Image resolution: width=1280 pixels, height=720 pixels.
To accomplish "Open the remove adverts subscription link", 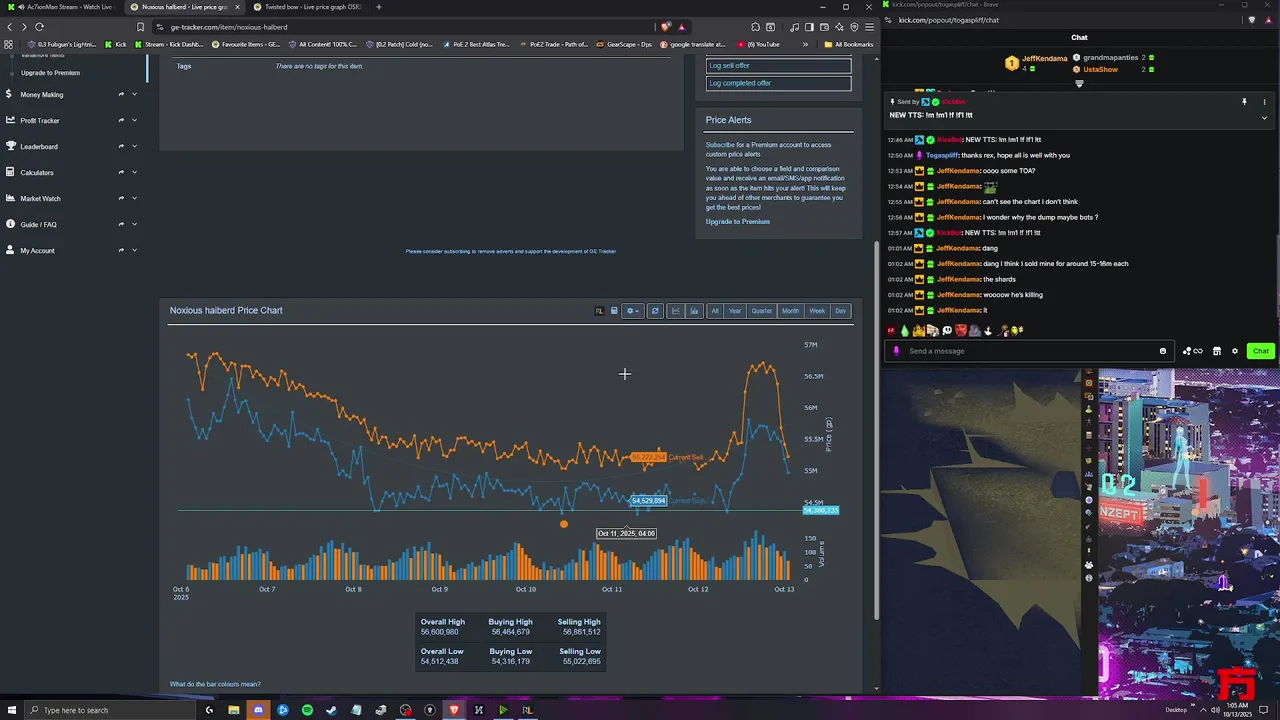I will pos(510,251).
